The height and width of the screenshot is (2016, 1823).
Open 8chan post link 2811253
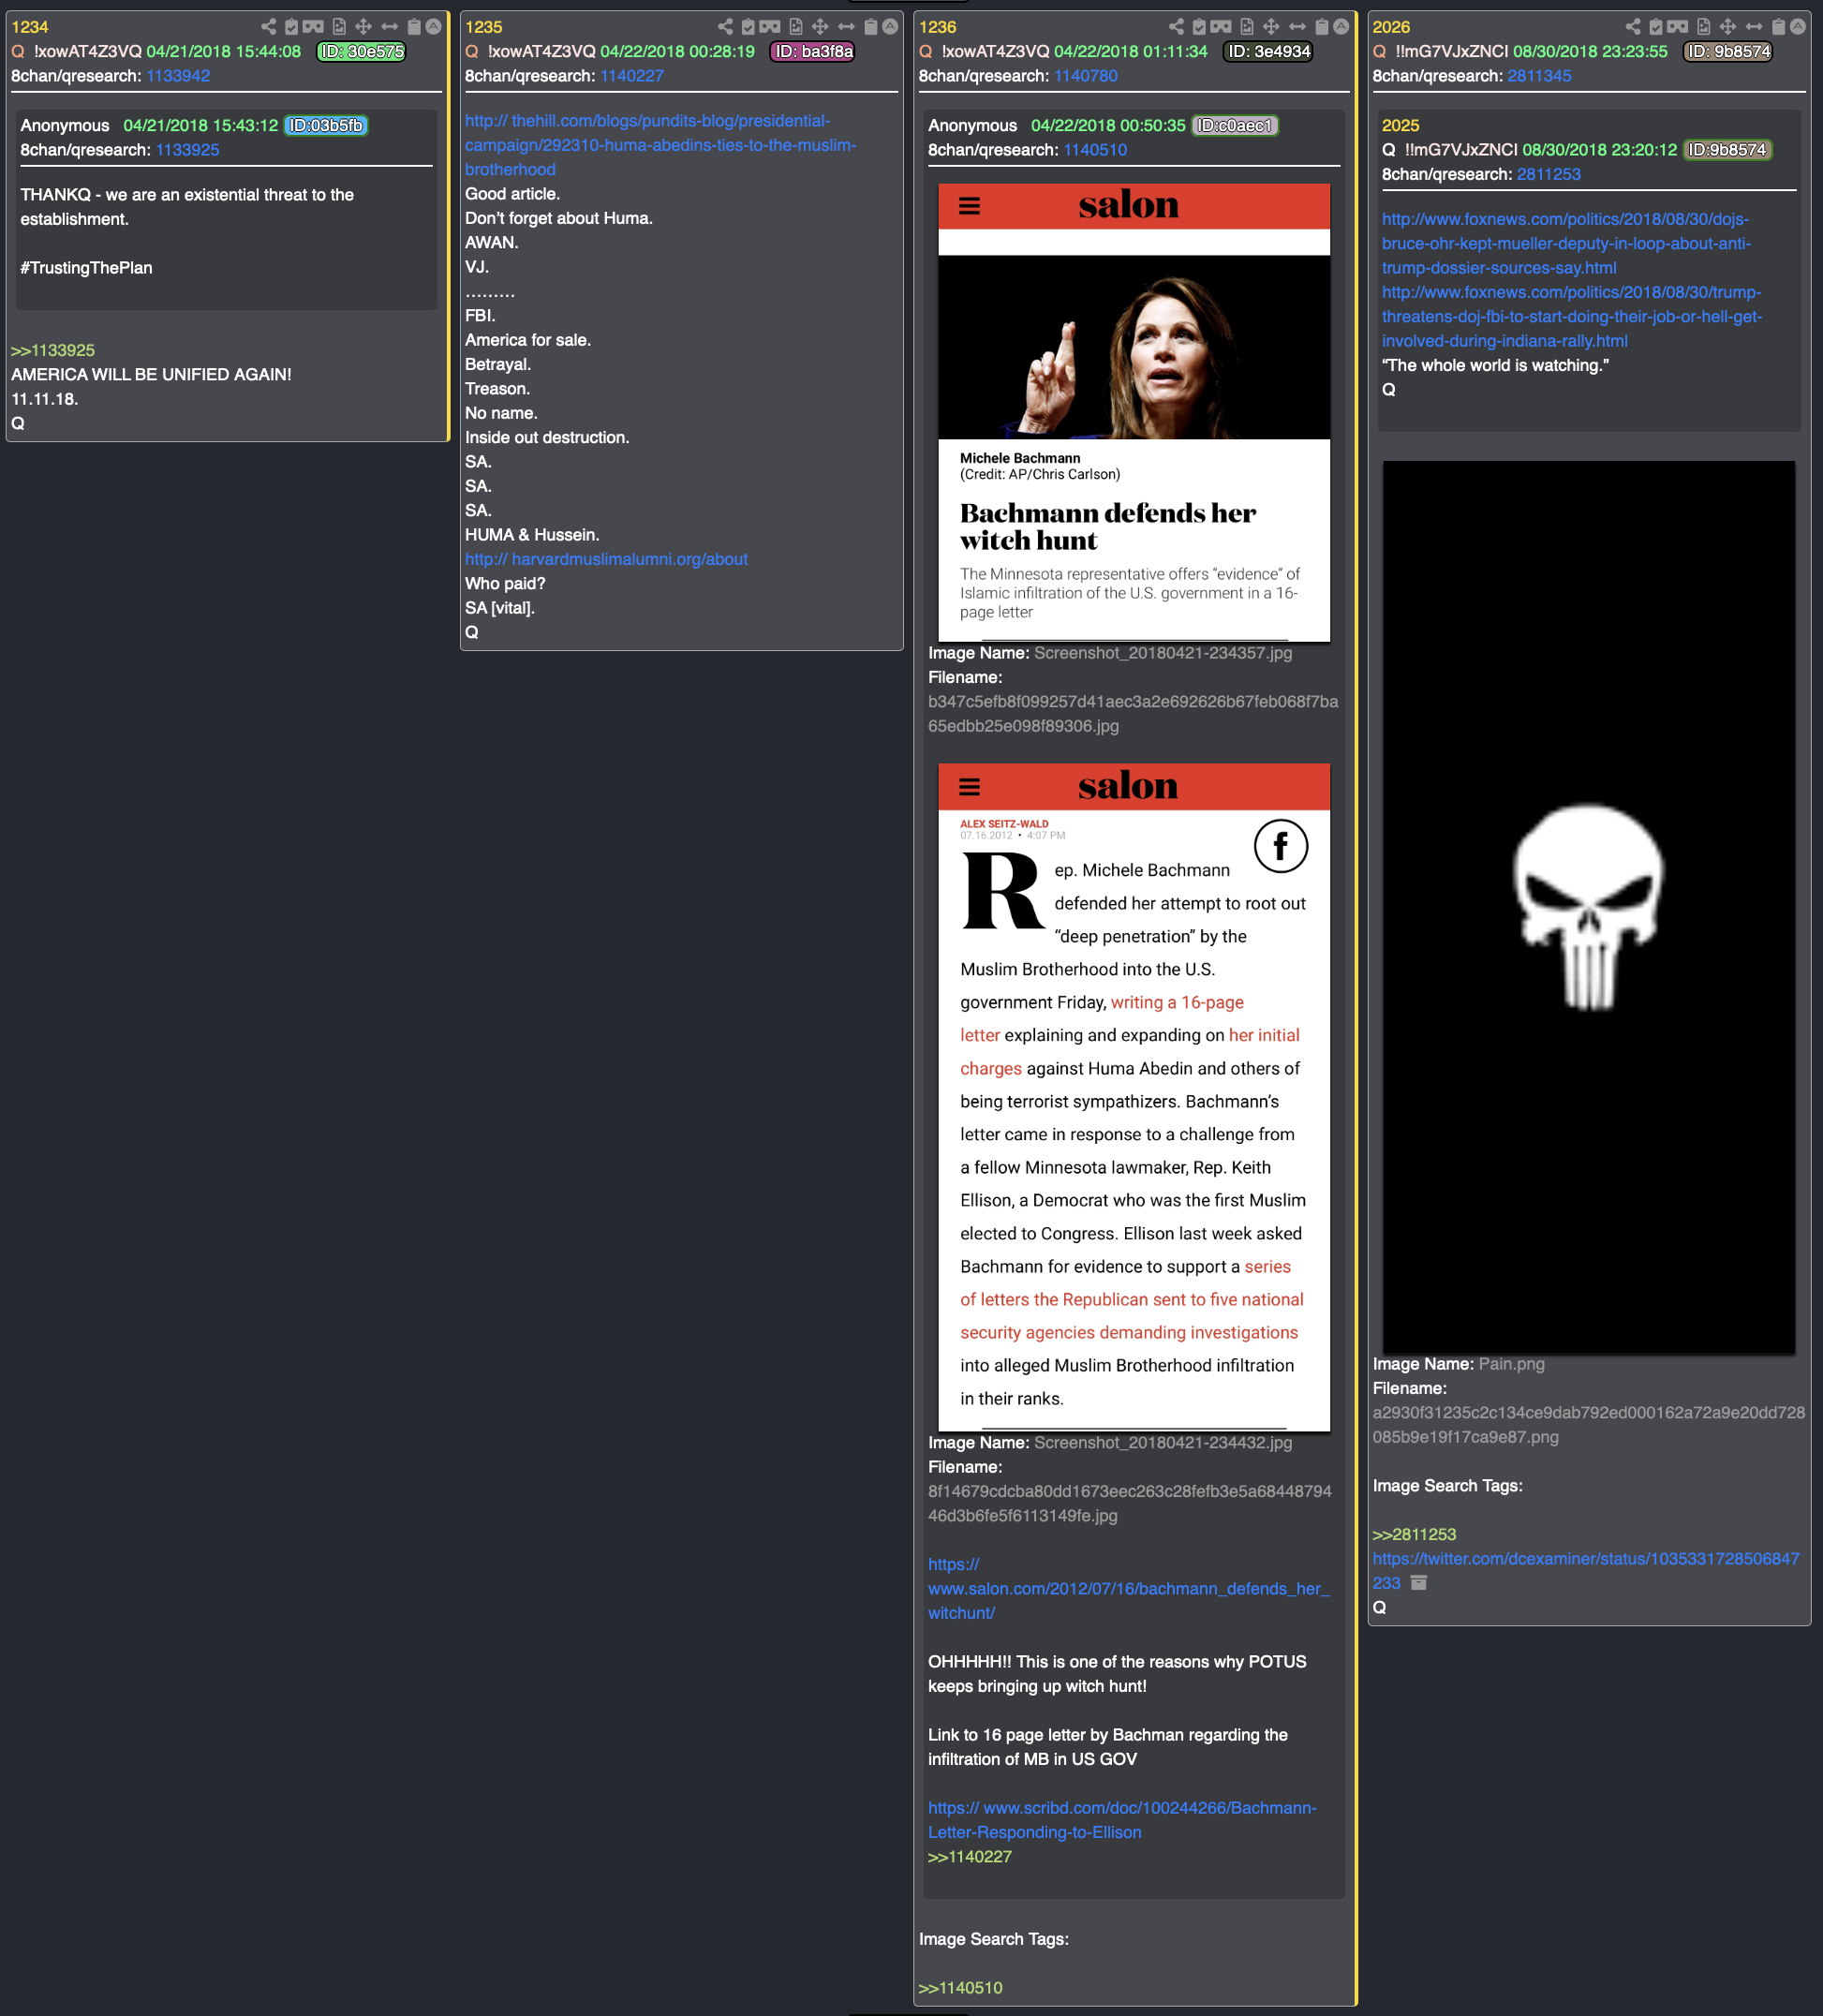1548,174
